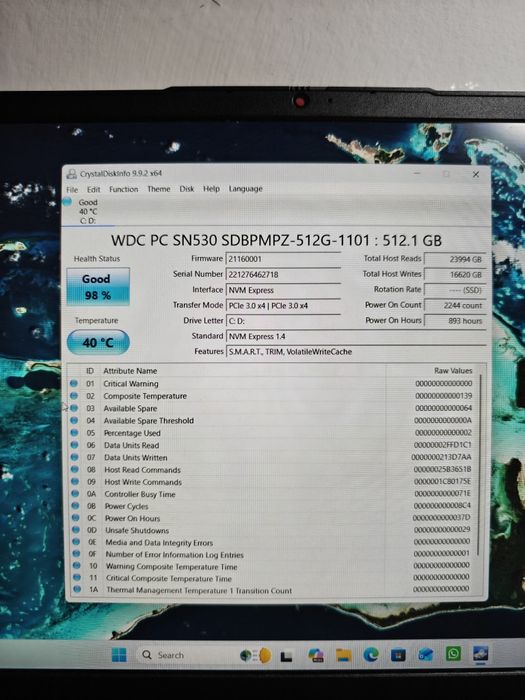Click the status dot of Percentage Used row
The width and height of the screenshot is (525, 700).
(75, 433)
